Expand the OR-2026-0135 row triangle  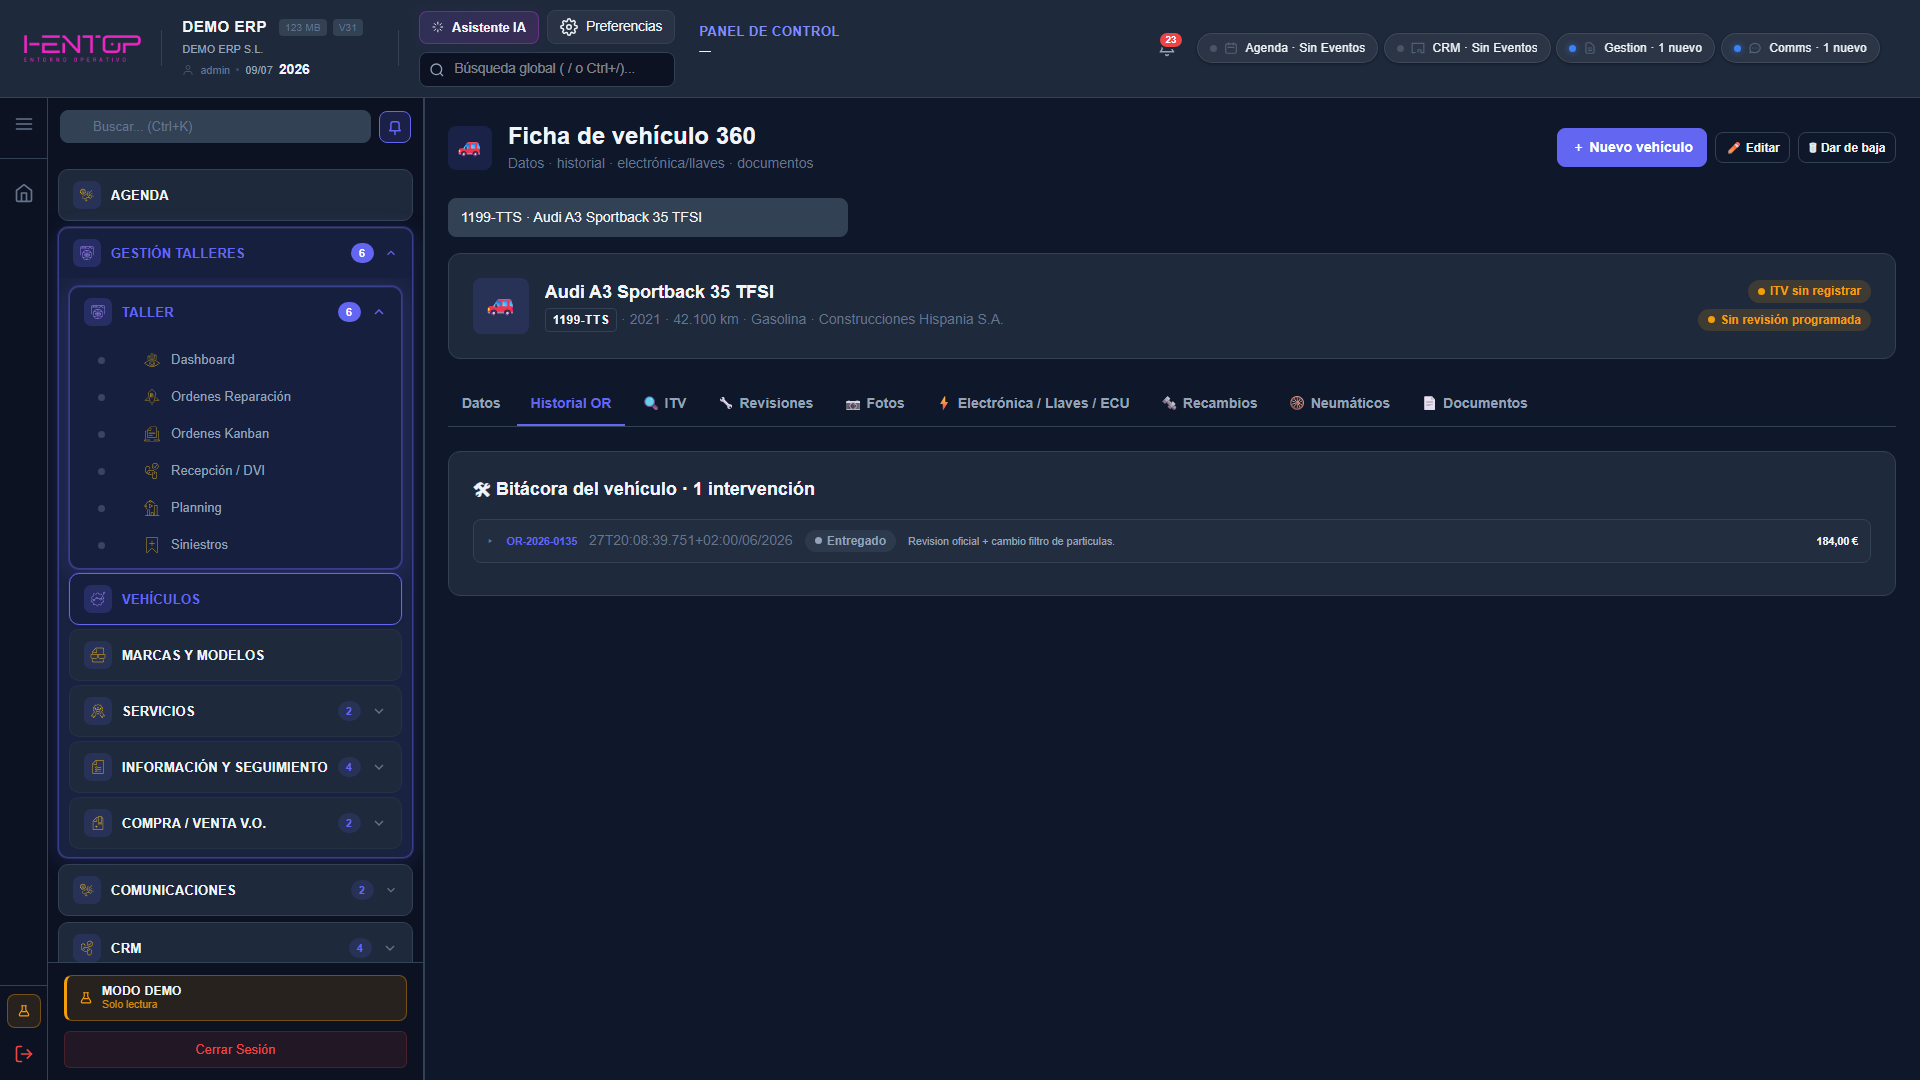(490, 541)
